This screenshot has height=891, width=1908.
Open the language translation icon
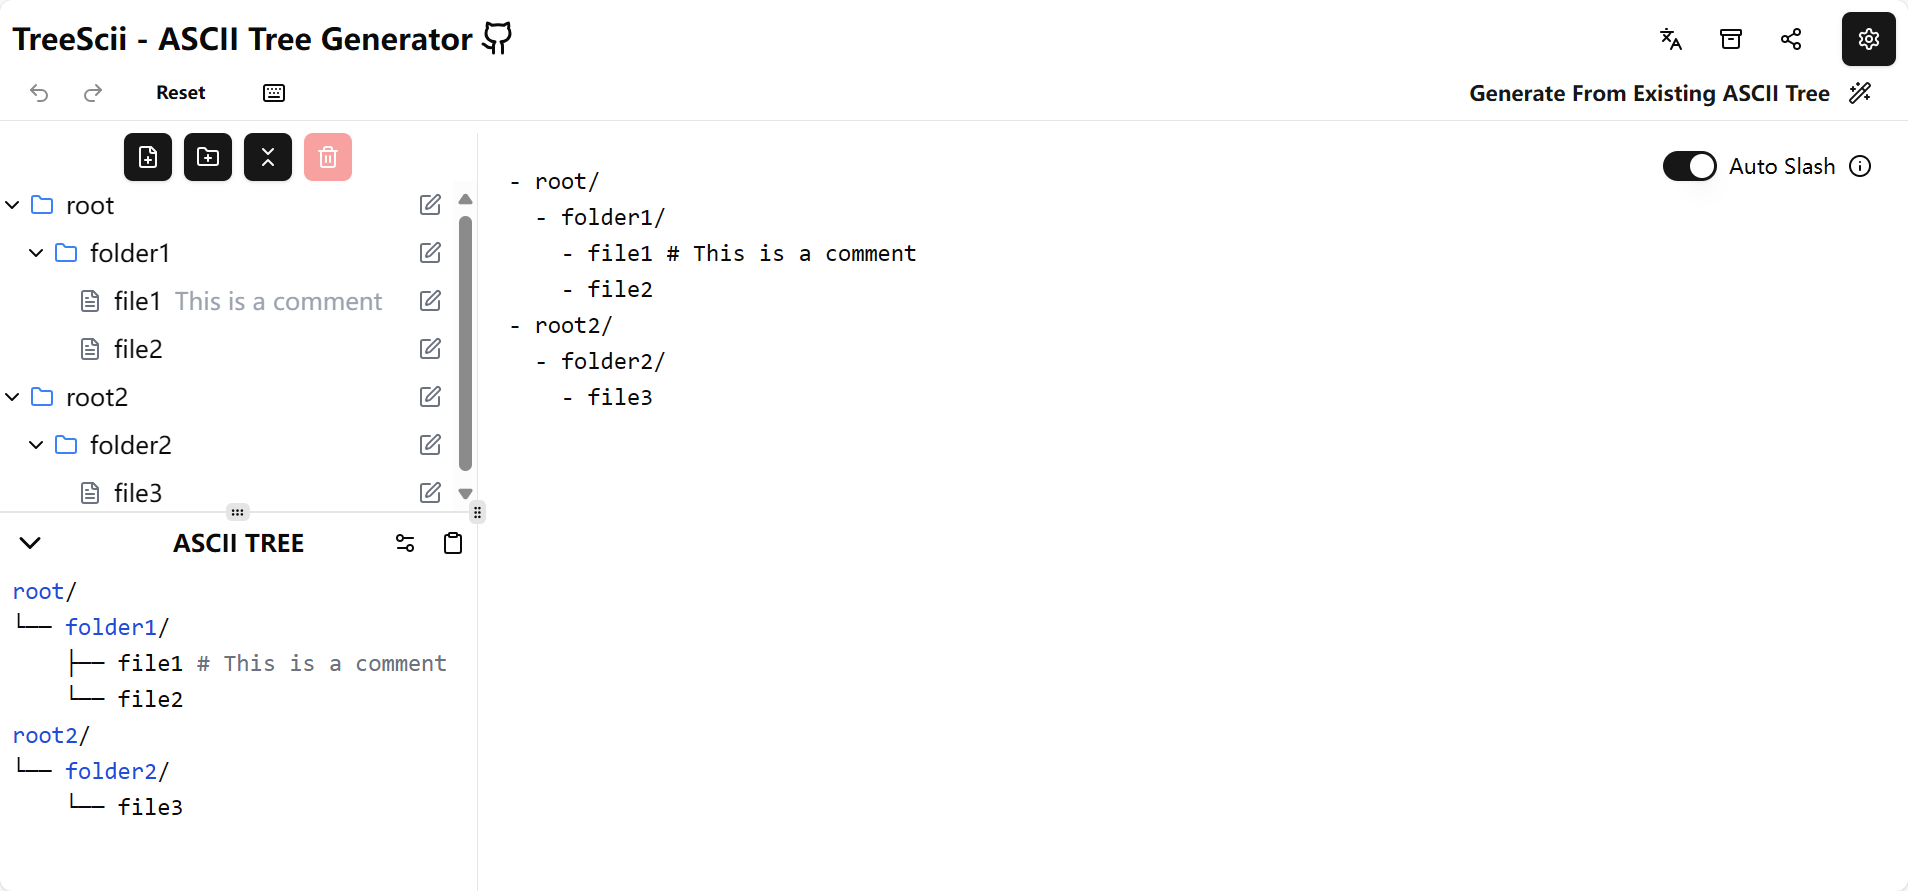[x=1671, y=39]
